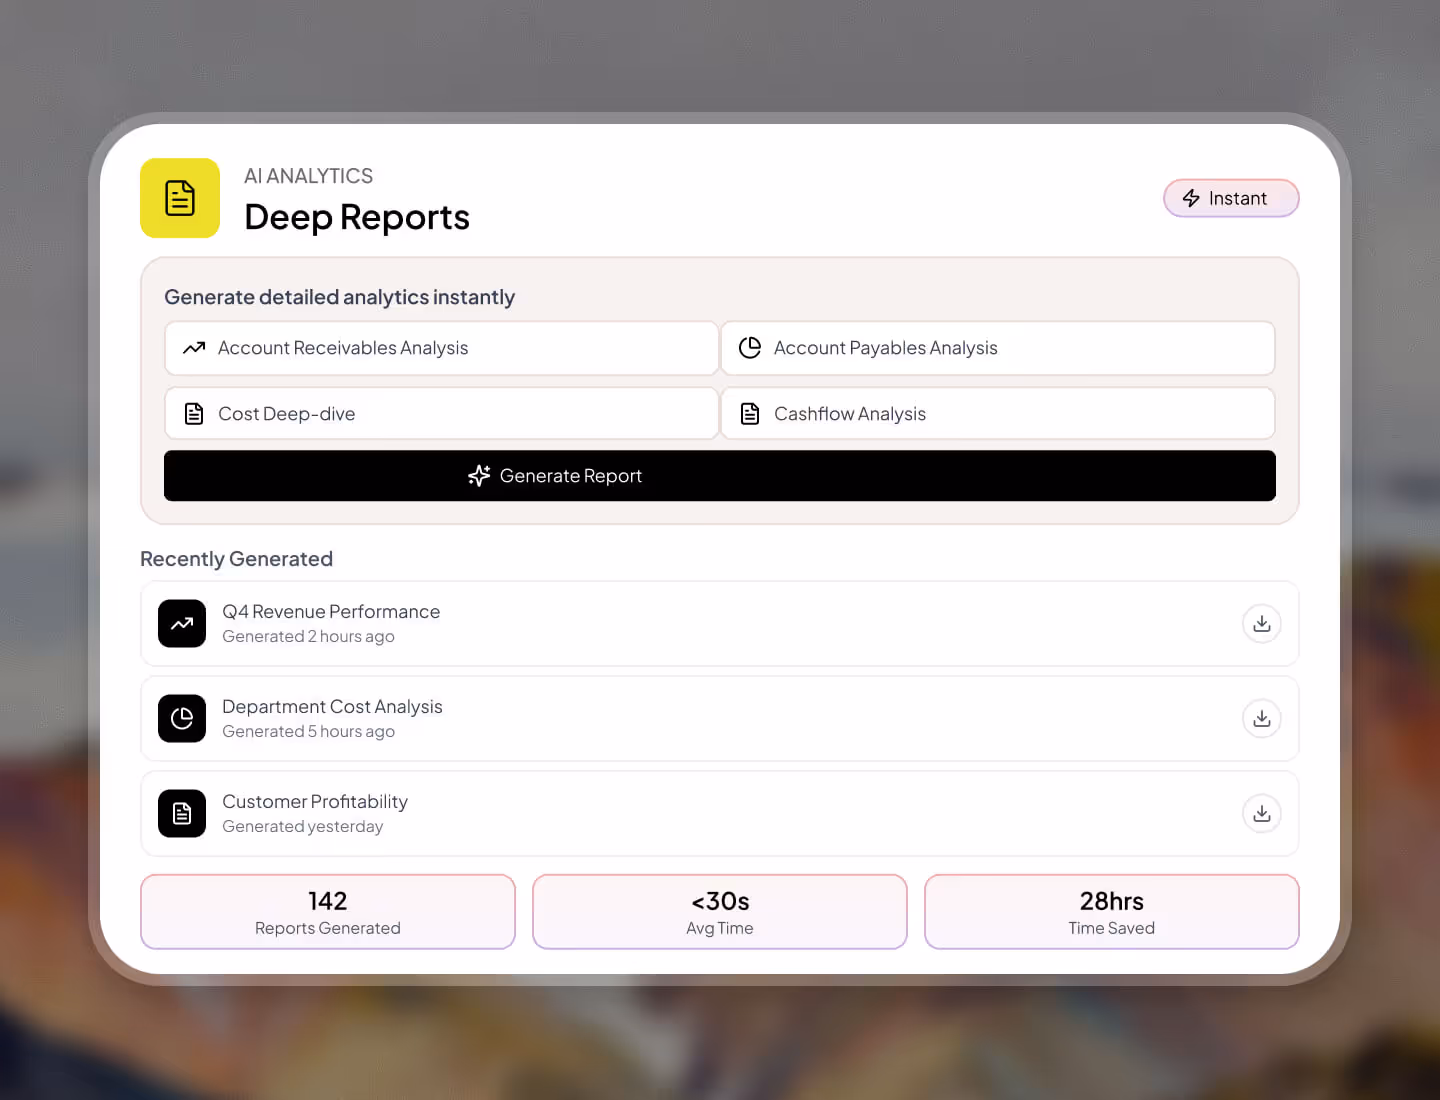
Task: Click the Instant badge
Action: (1231, 198)
